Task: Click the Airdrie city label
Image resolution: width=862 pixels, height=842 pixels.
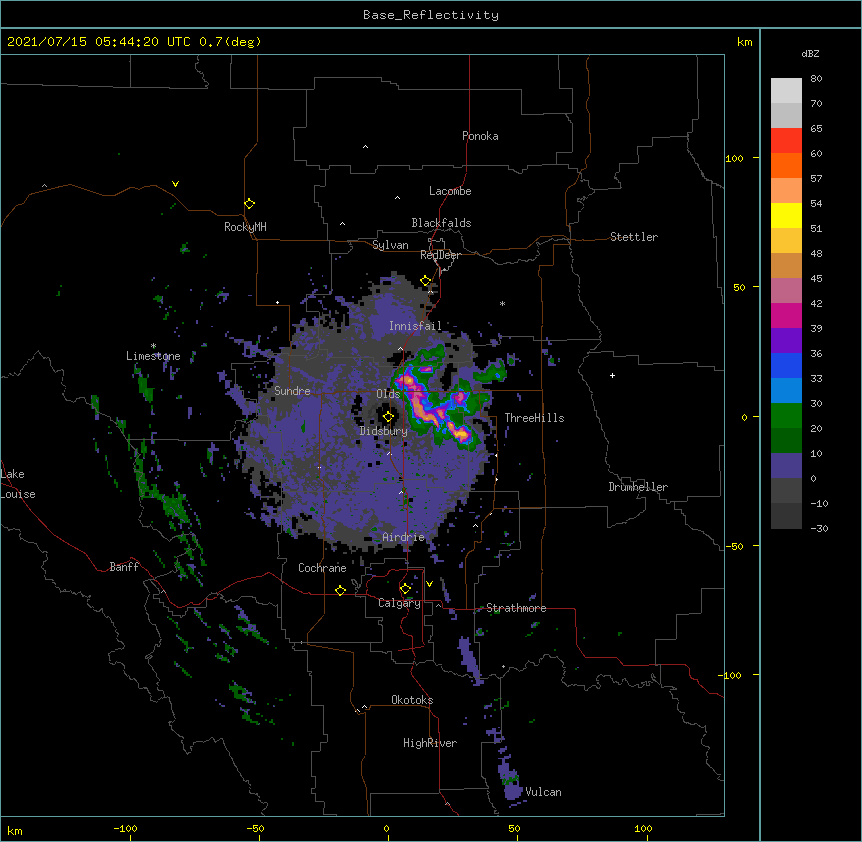Action: click(x=404, y=537)
